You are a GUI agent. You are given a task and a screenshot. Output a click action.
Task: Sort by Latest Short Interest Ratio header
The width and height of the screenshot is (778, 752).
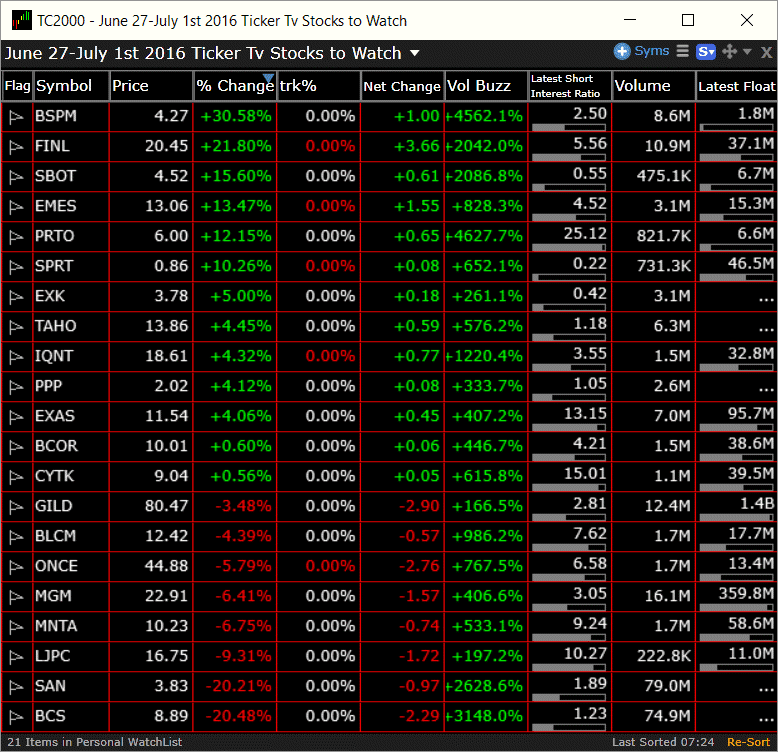(570, 86)
